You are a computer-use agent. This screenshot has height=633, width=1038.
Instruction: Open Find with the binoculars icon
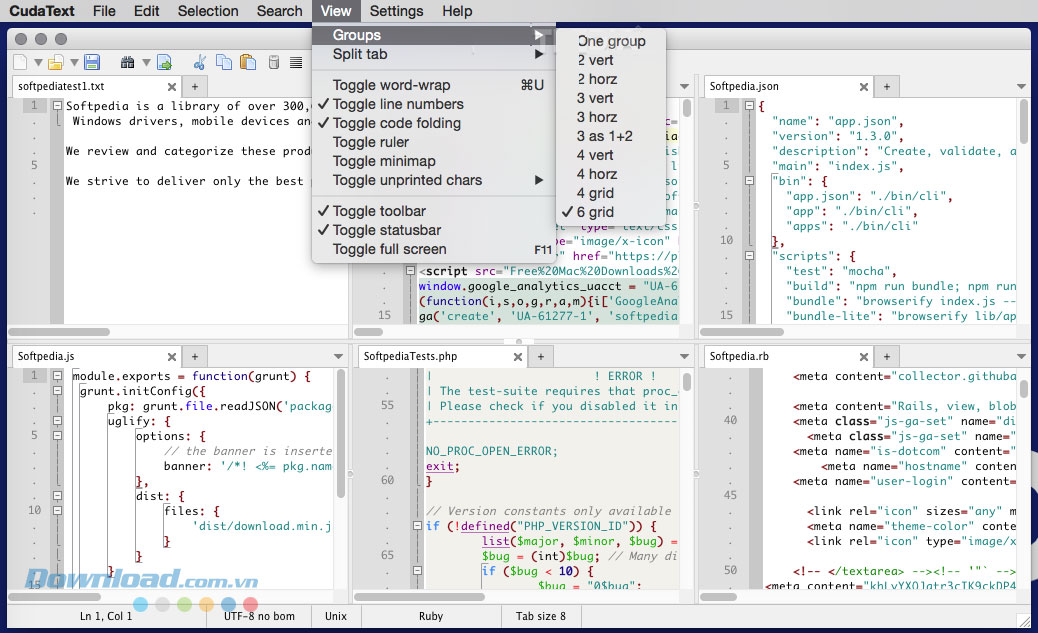click(x=128, y=63)
